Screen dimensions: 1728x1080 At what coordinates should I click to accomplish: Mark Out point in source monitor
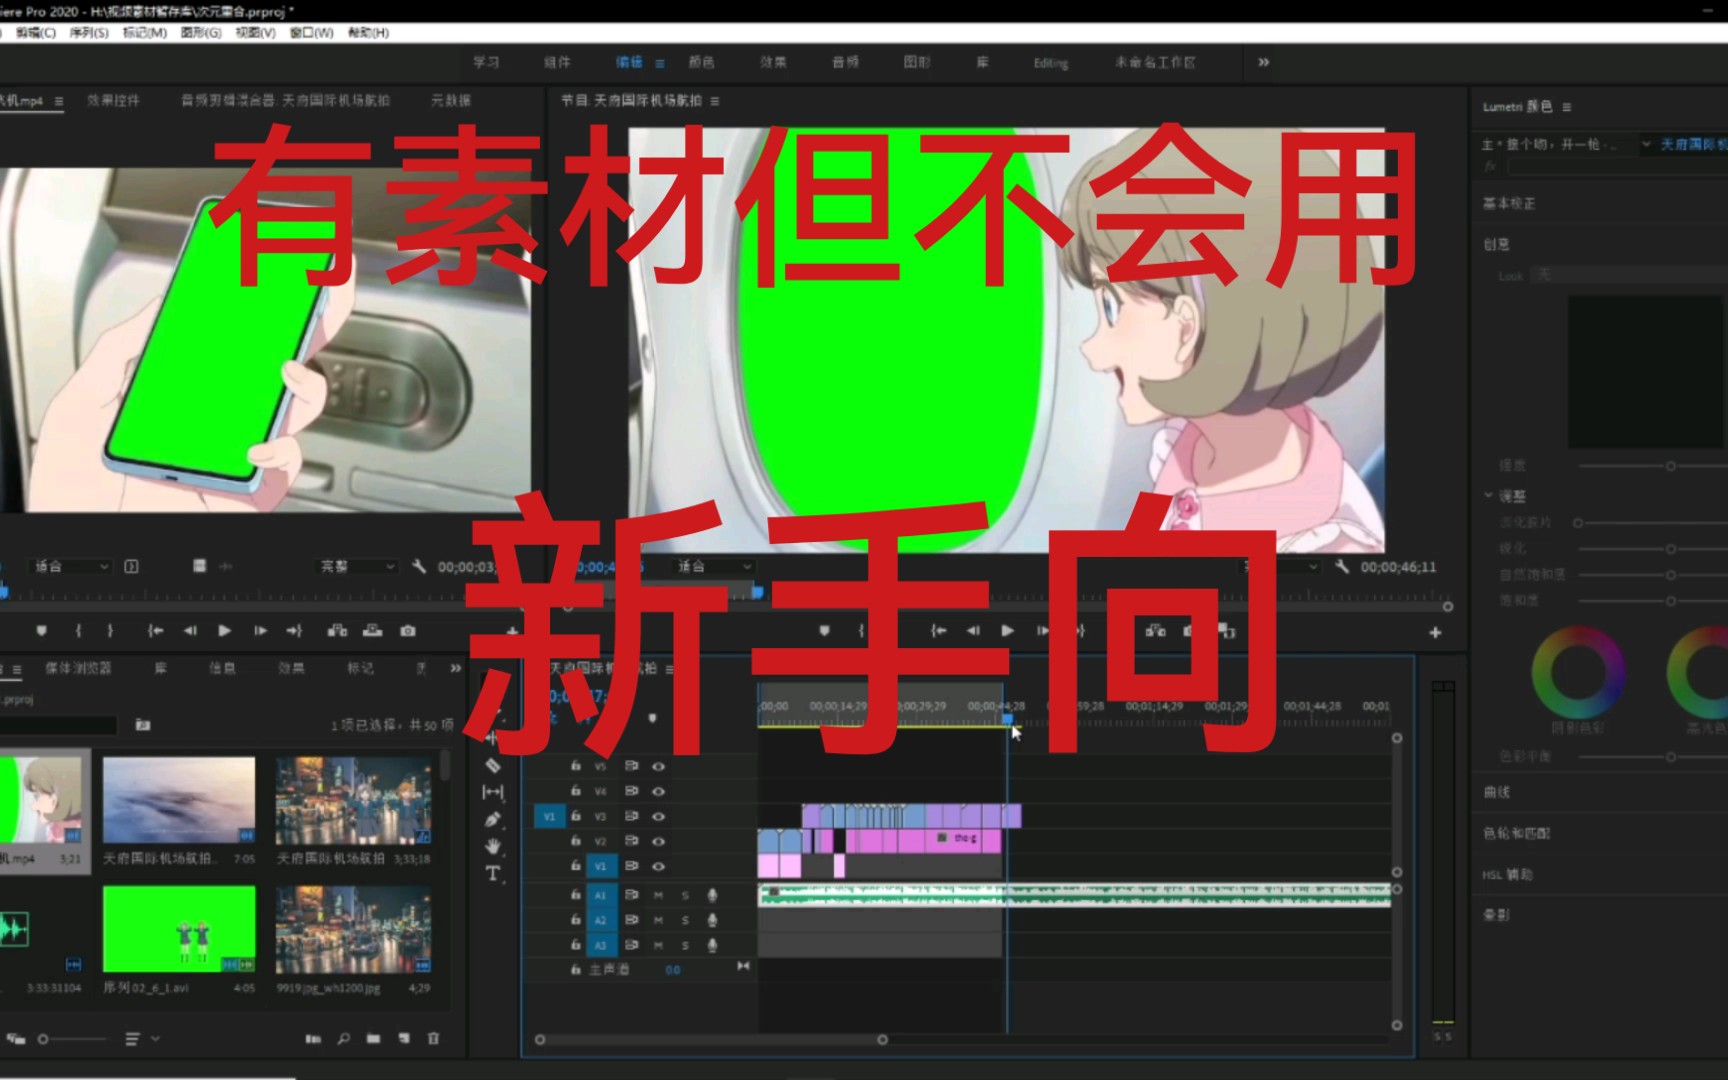pos(110,631)
